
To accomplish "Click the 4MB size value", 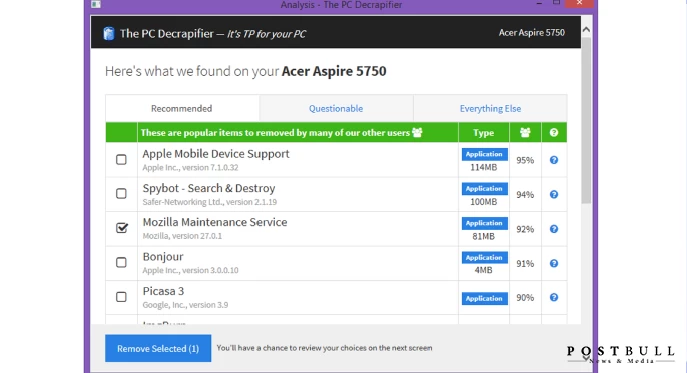I will coord(484,270).
